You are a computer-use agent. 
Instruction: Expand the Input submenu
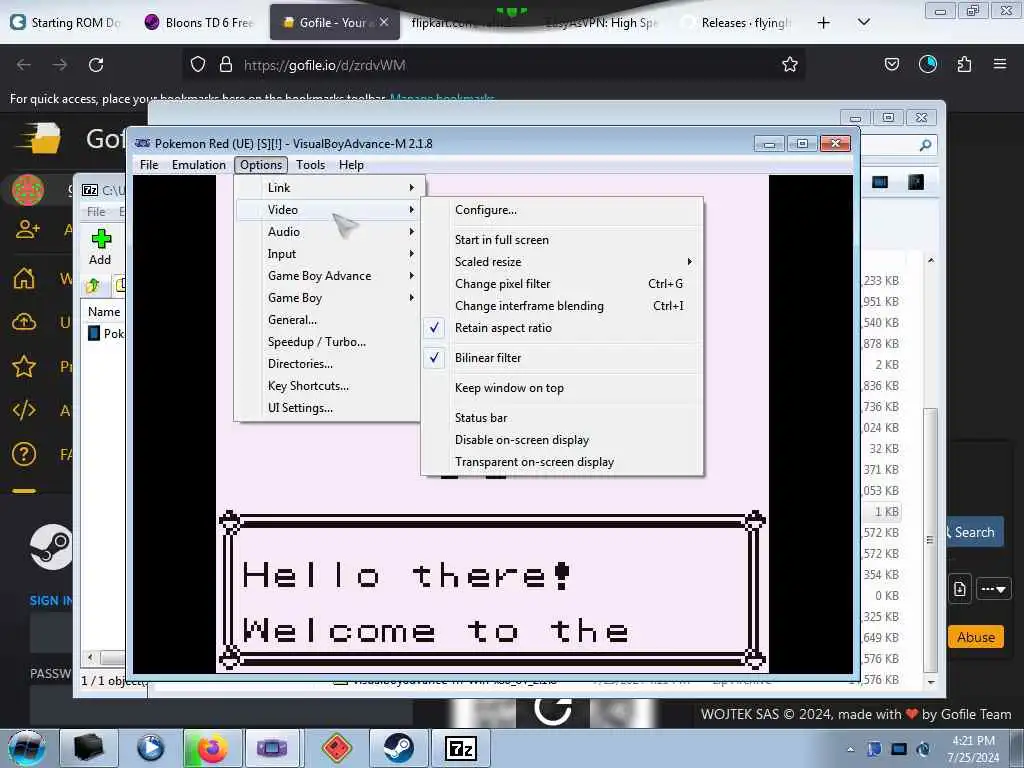(x=328, y=254)
